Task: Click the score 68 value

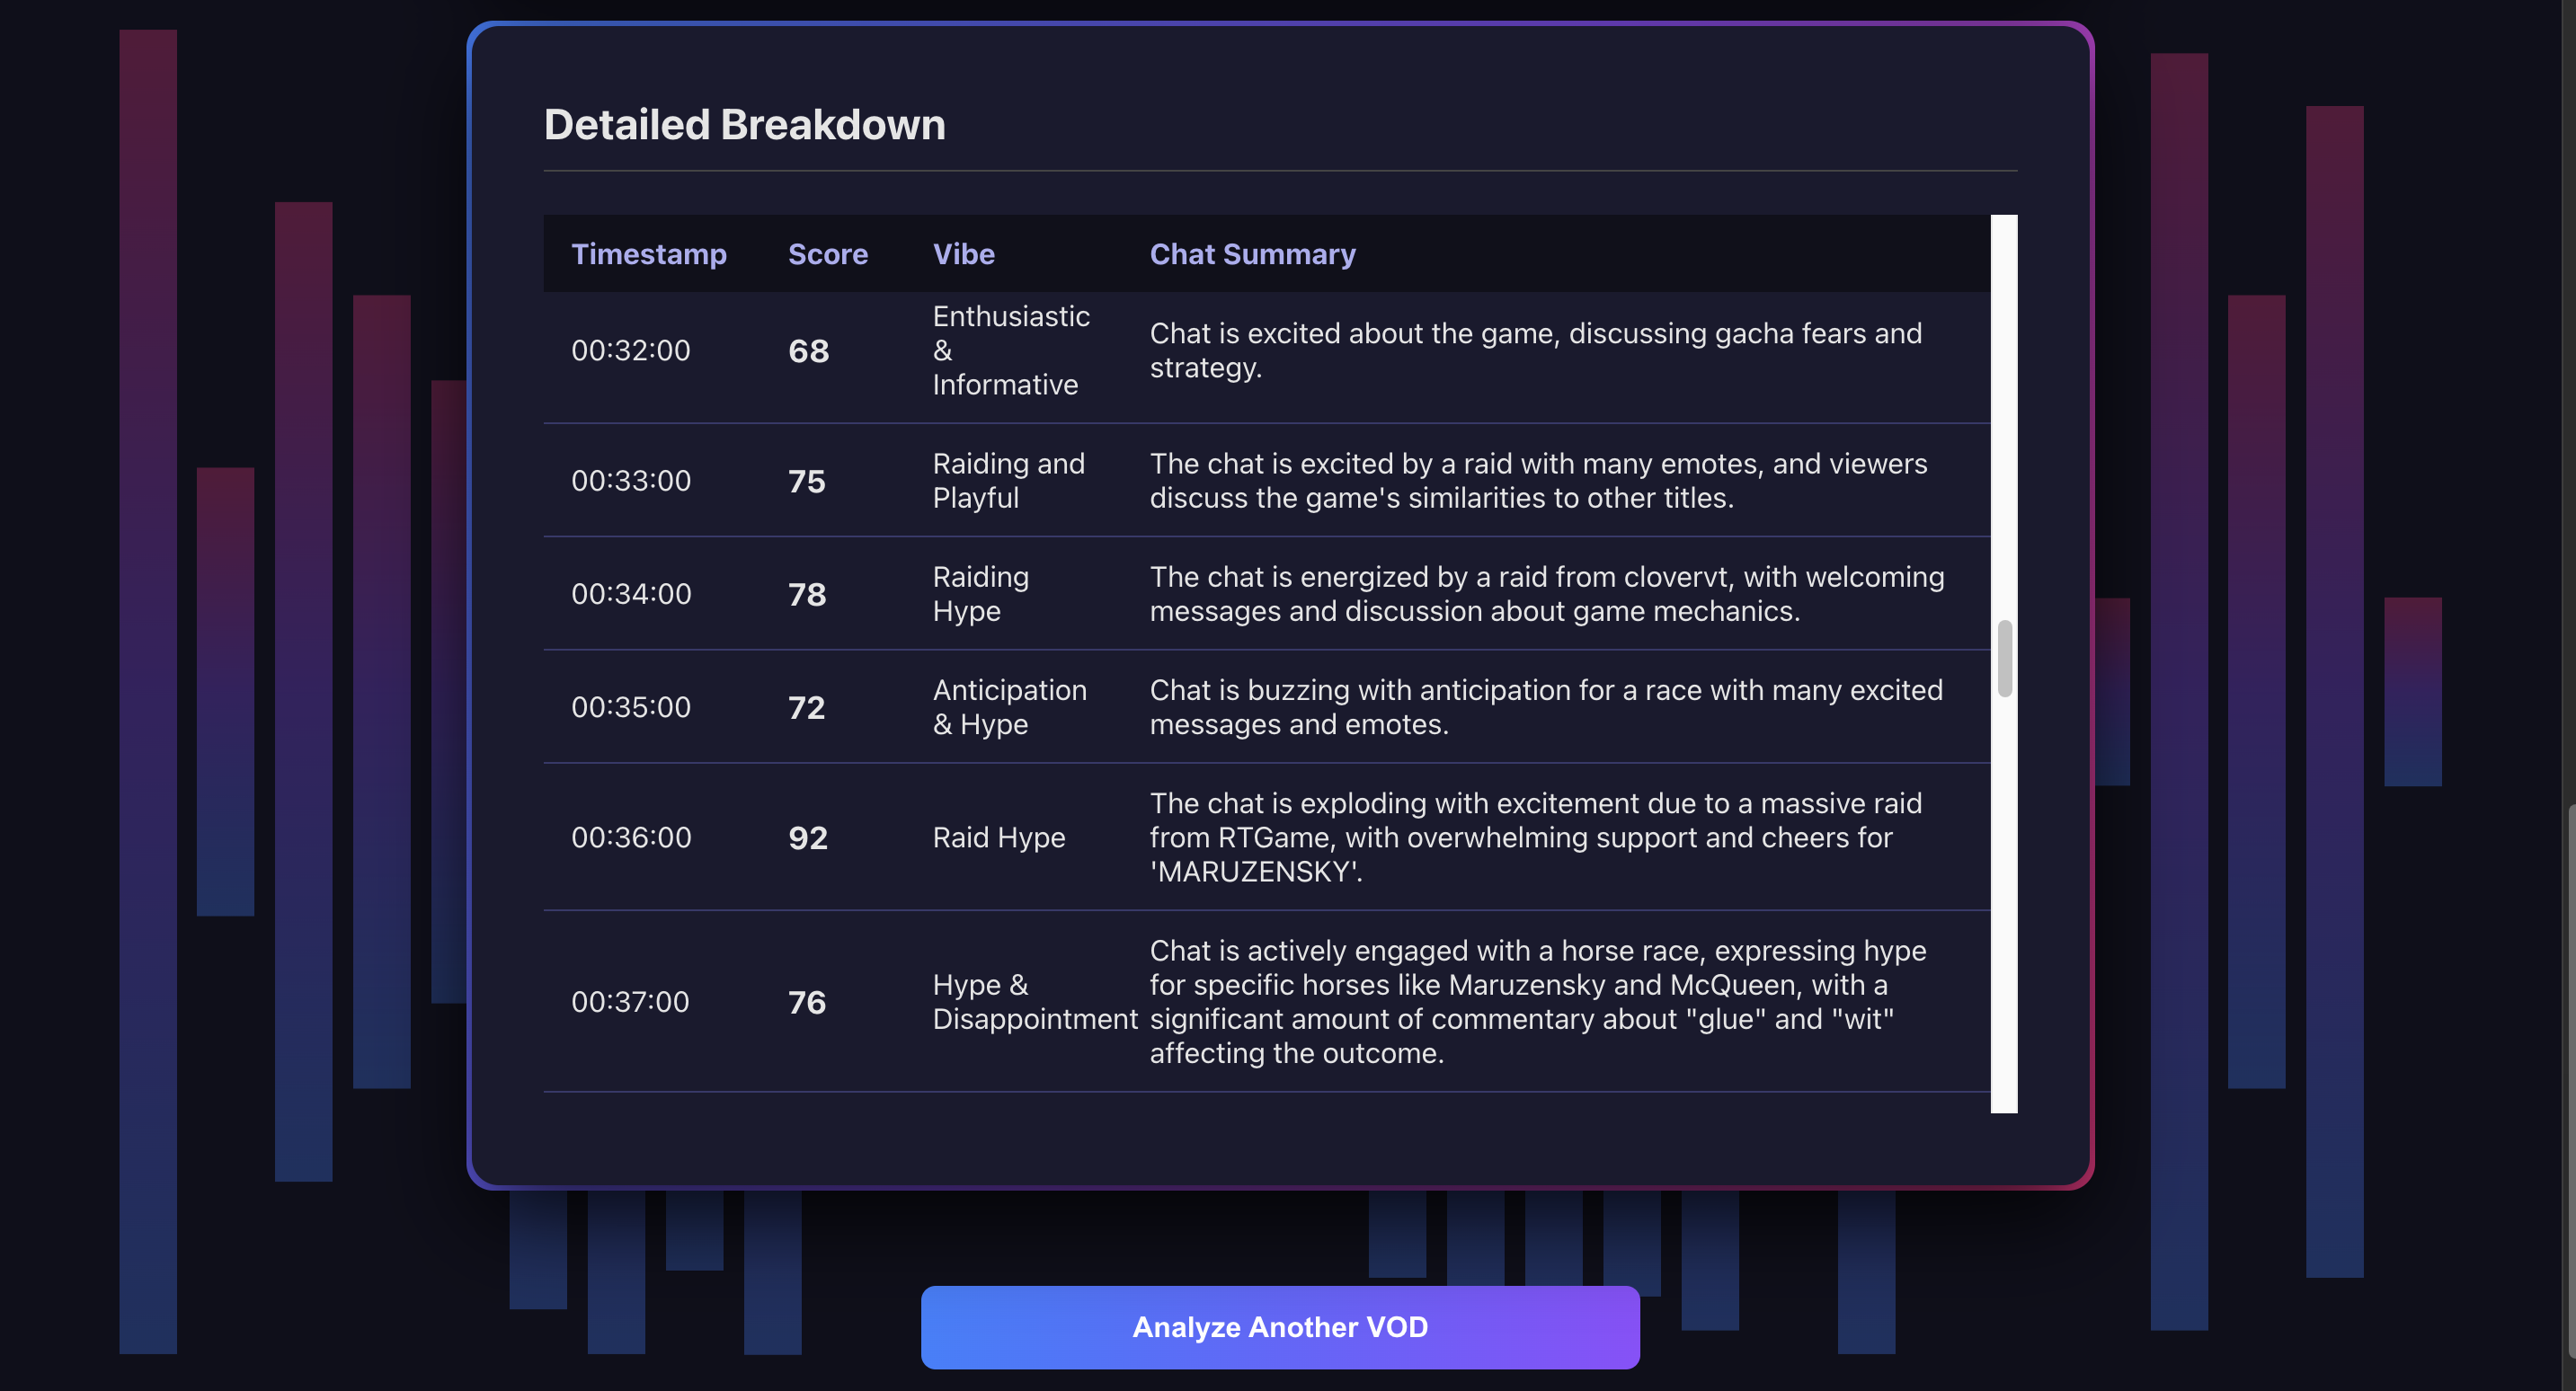Action: point(808,350)
